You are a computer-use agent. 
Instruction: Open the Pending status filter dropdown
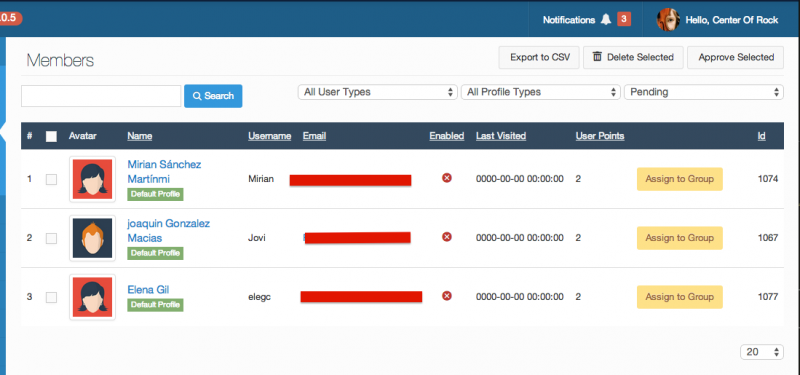[704, 92]
